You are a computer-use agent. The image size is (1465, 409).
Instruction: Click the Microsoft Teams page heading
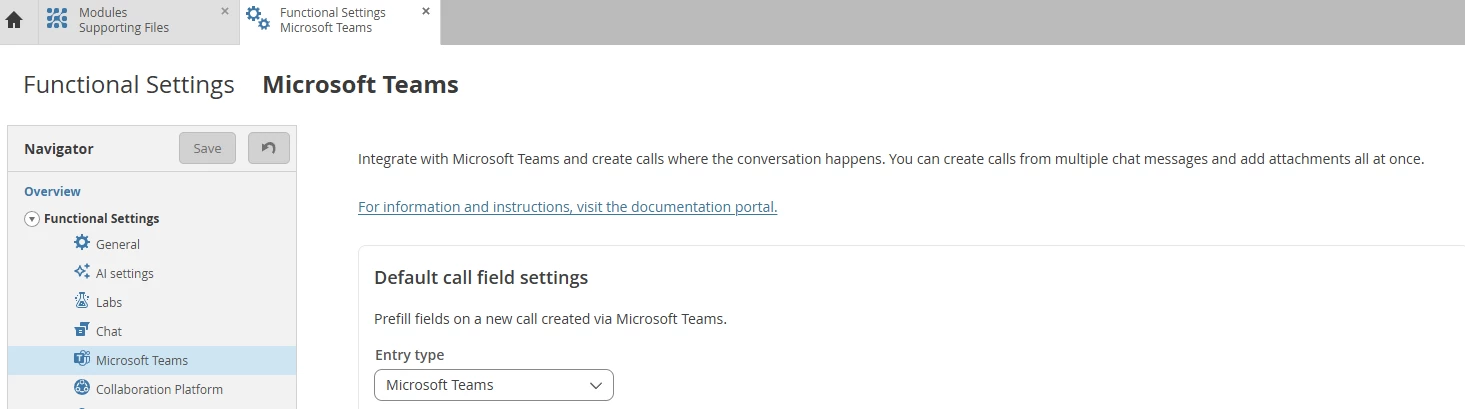[360, 85]
